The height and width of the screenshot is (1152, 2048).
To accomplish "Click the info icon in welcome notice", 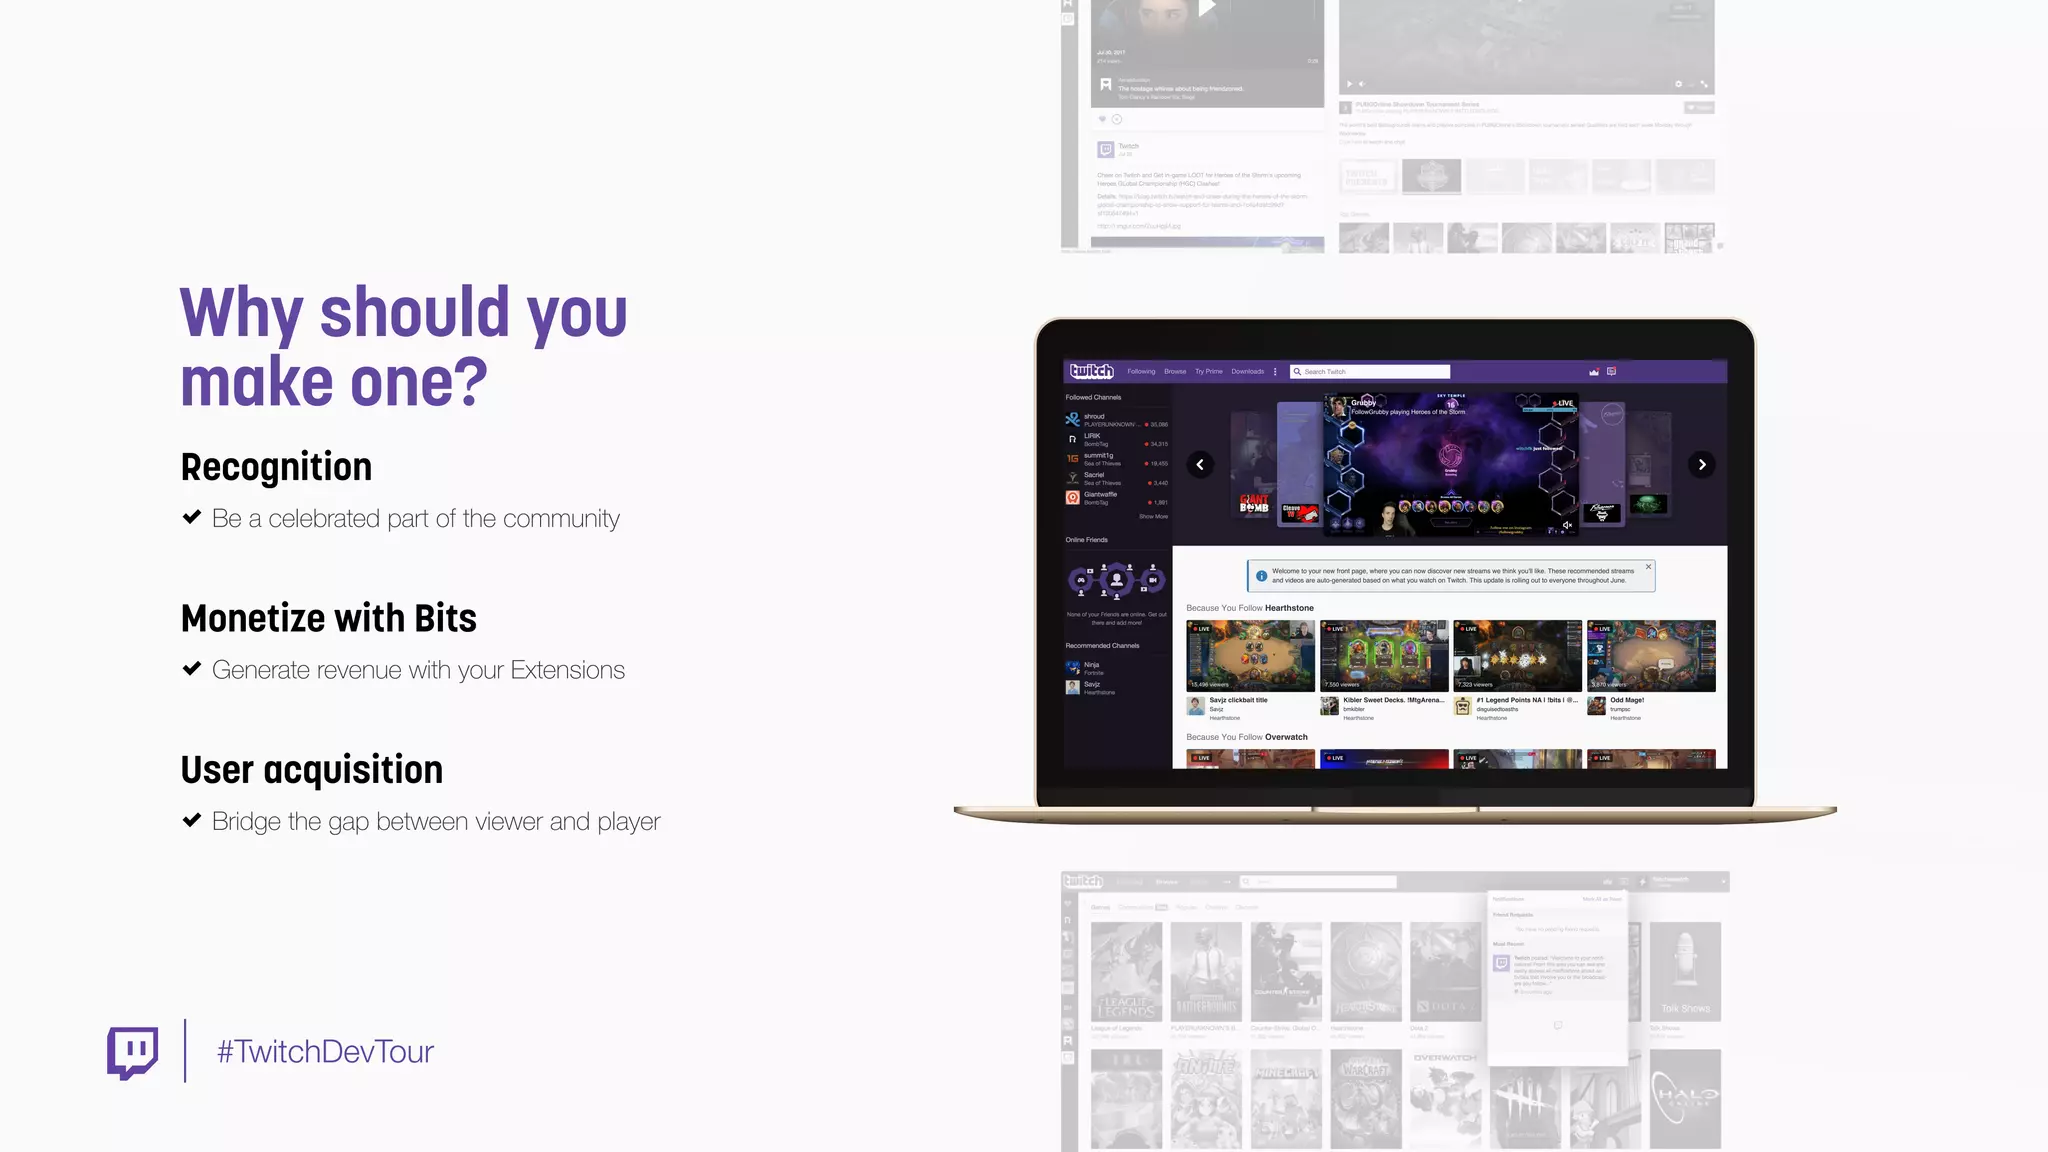I will [1261, 576].
